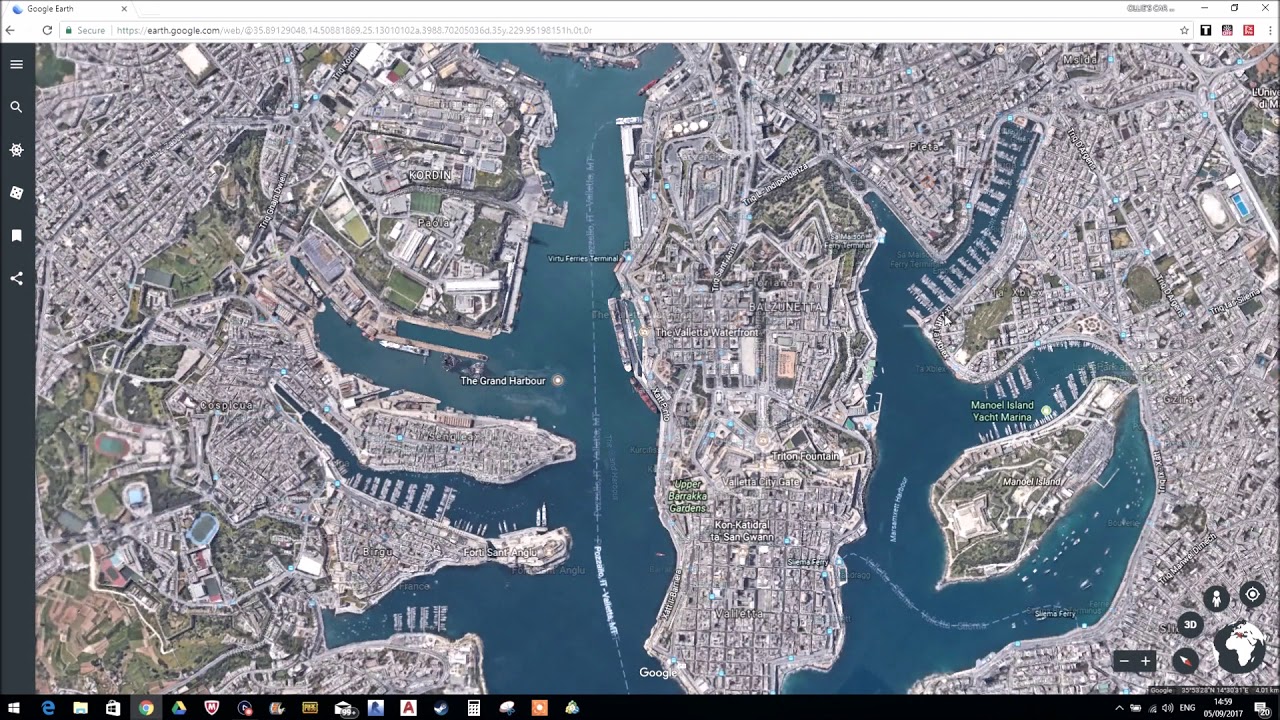Open Calculator from the taskbar
Screen dimensions: 1280x720
[x=474, y=708]
